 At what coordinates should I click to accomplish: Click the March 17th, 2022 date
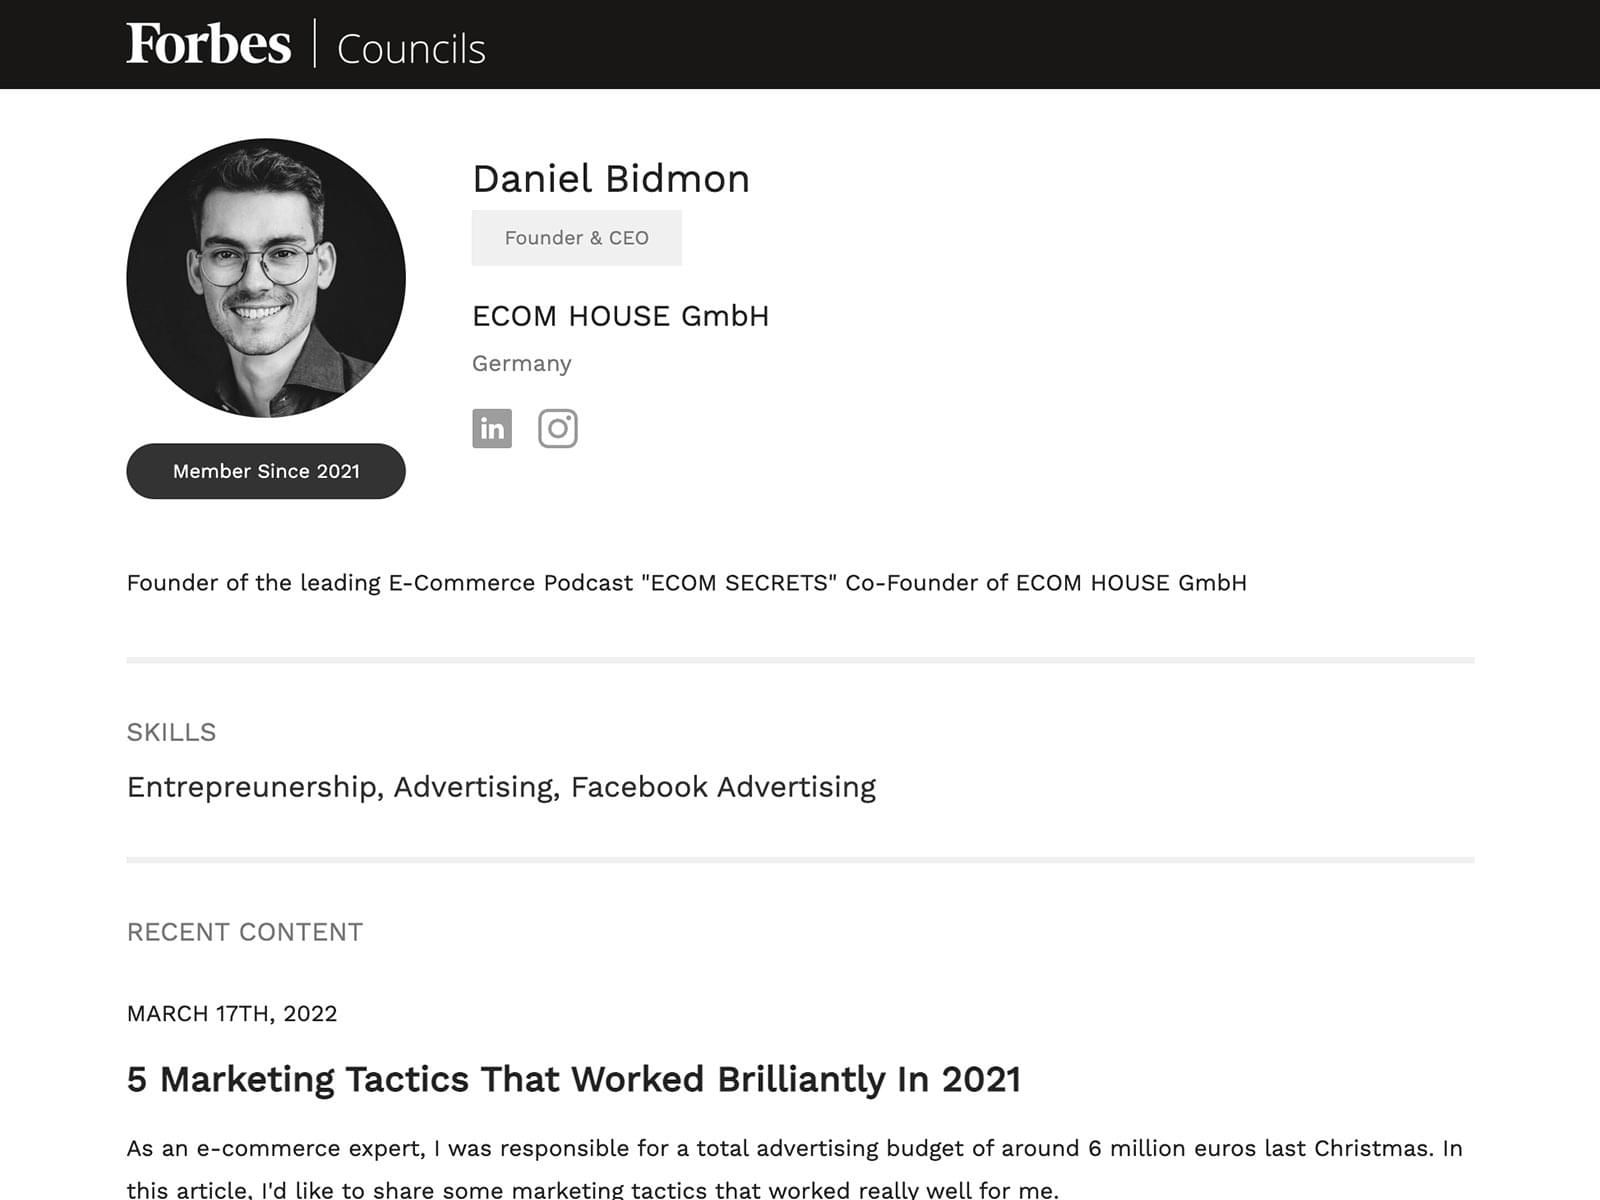point(232,1014)
